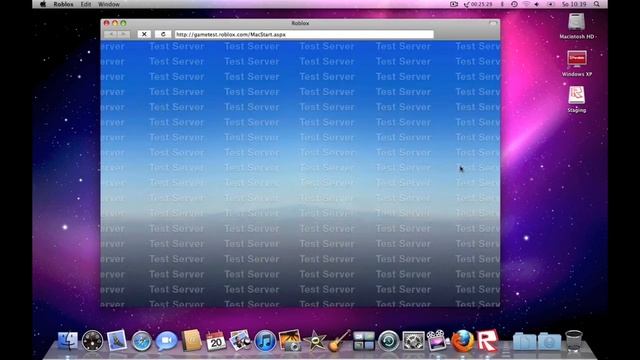
Task: Click the back arrow in Roblox browser
Action: [x=111, y=34]
